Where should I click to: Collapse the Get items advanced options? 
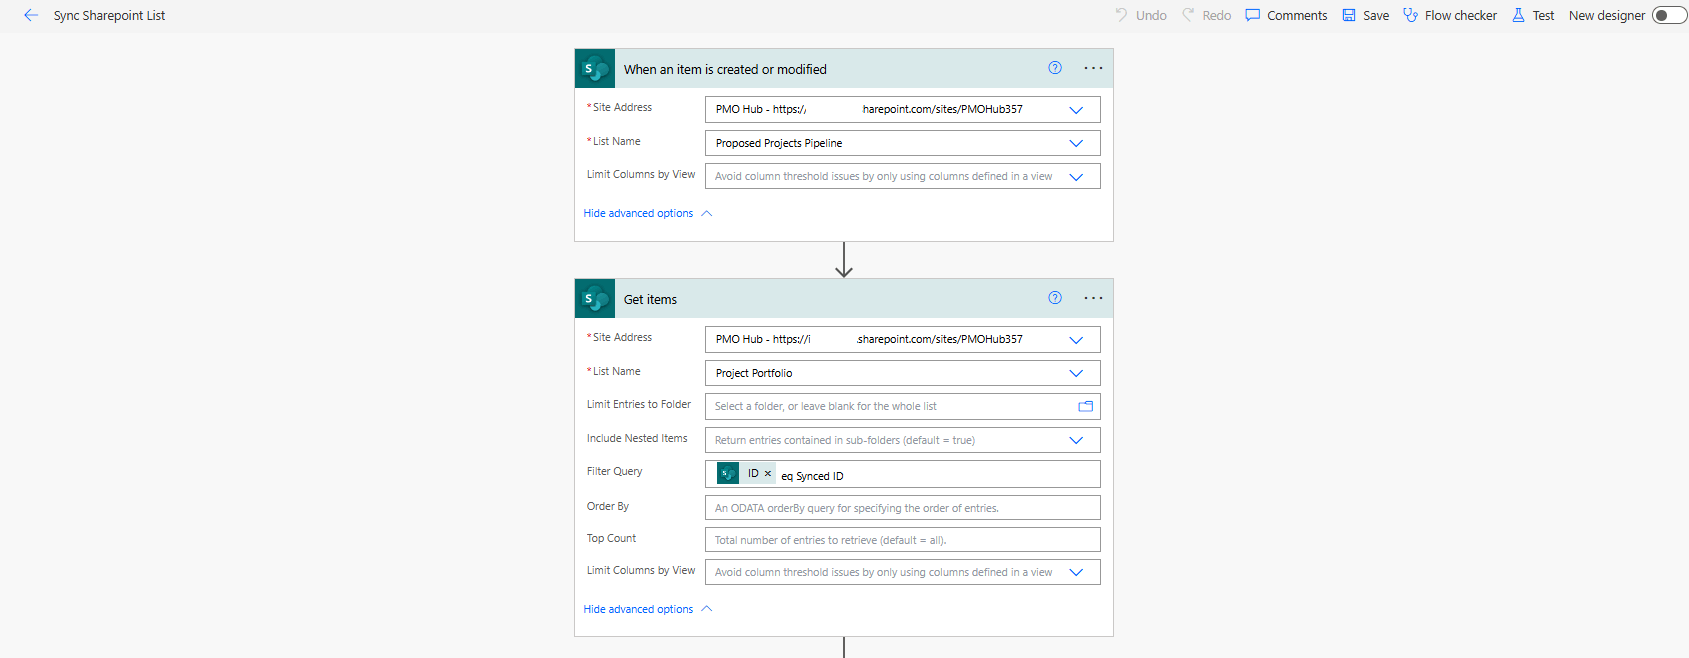(x=647, y=609)
